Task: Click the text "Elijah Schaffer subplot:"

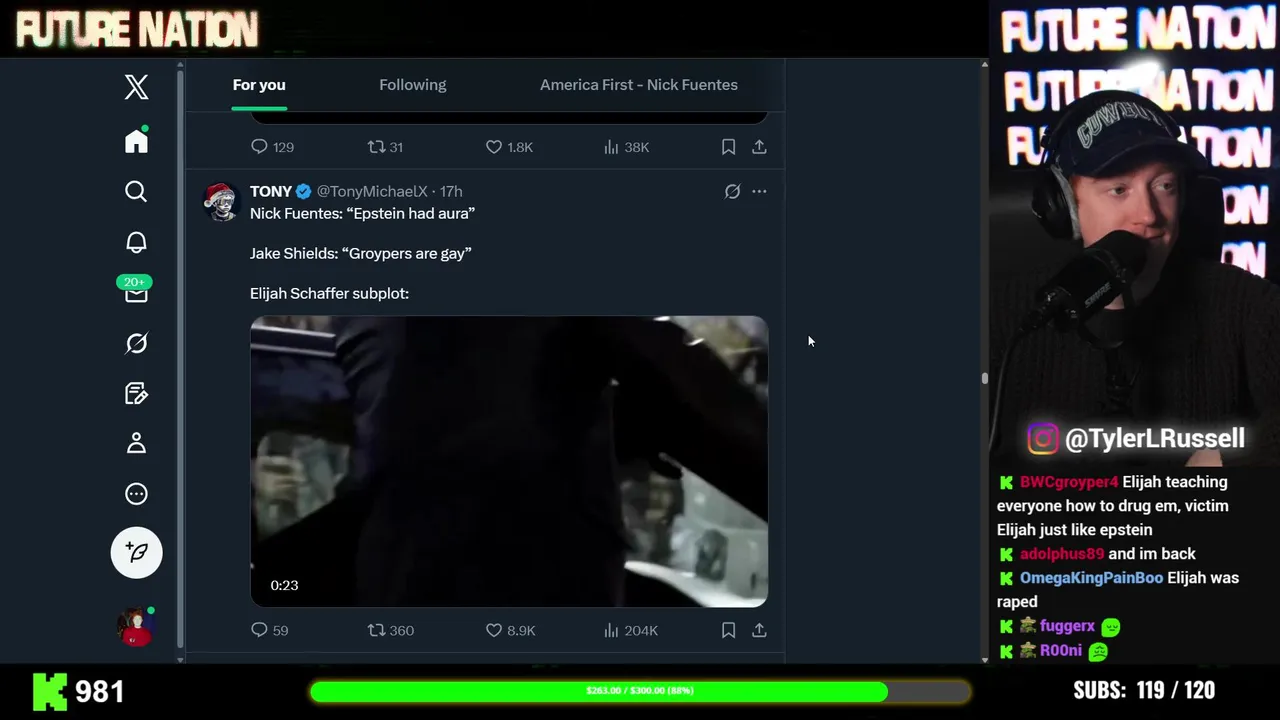Action: tap(329, 293)
